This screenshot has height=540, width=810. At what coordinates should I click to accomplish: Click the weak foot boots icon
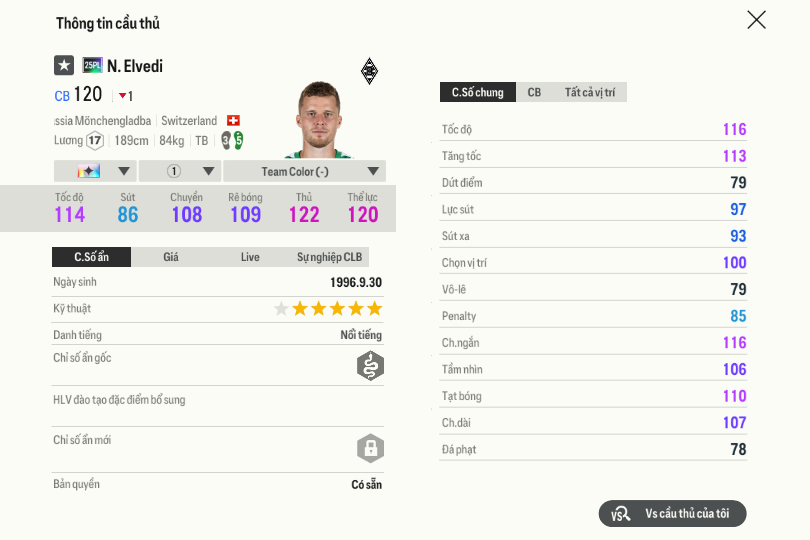pos(232,141)
